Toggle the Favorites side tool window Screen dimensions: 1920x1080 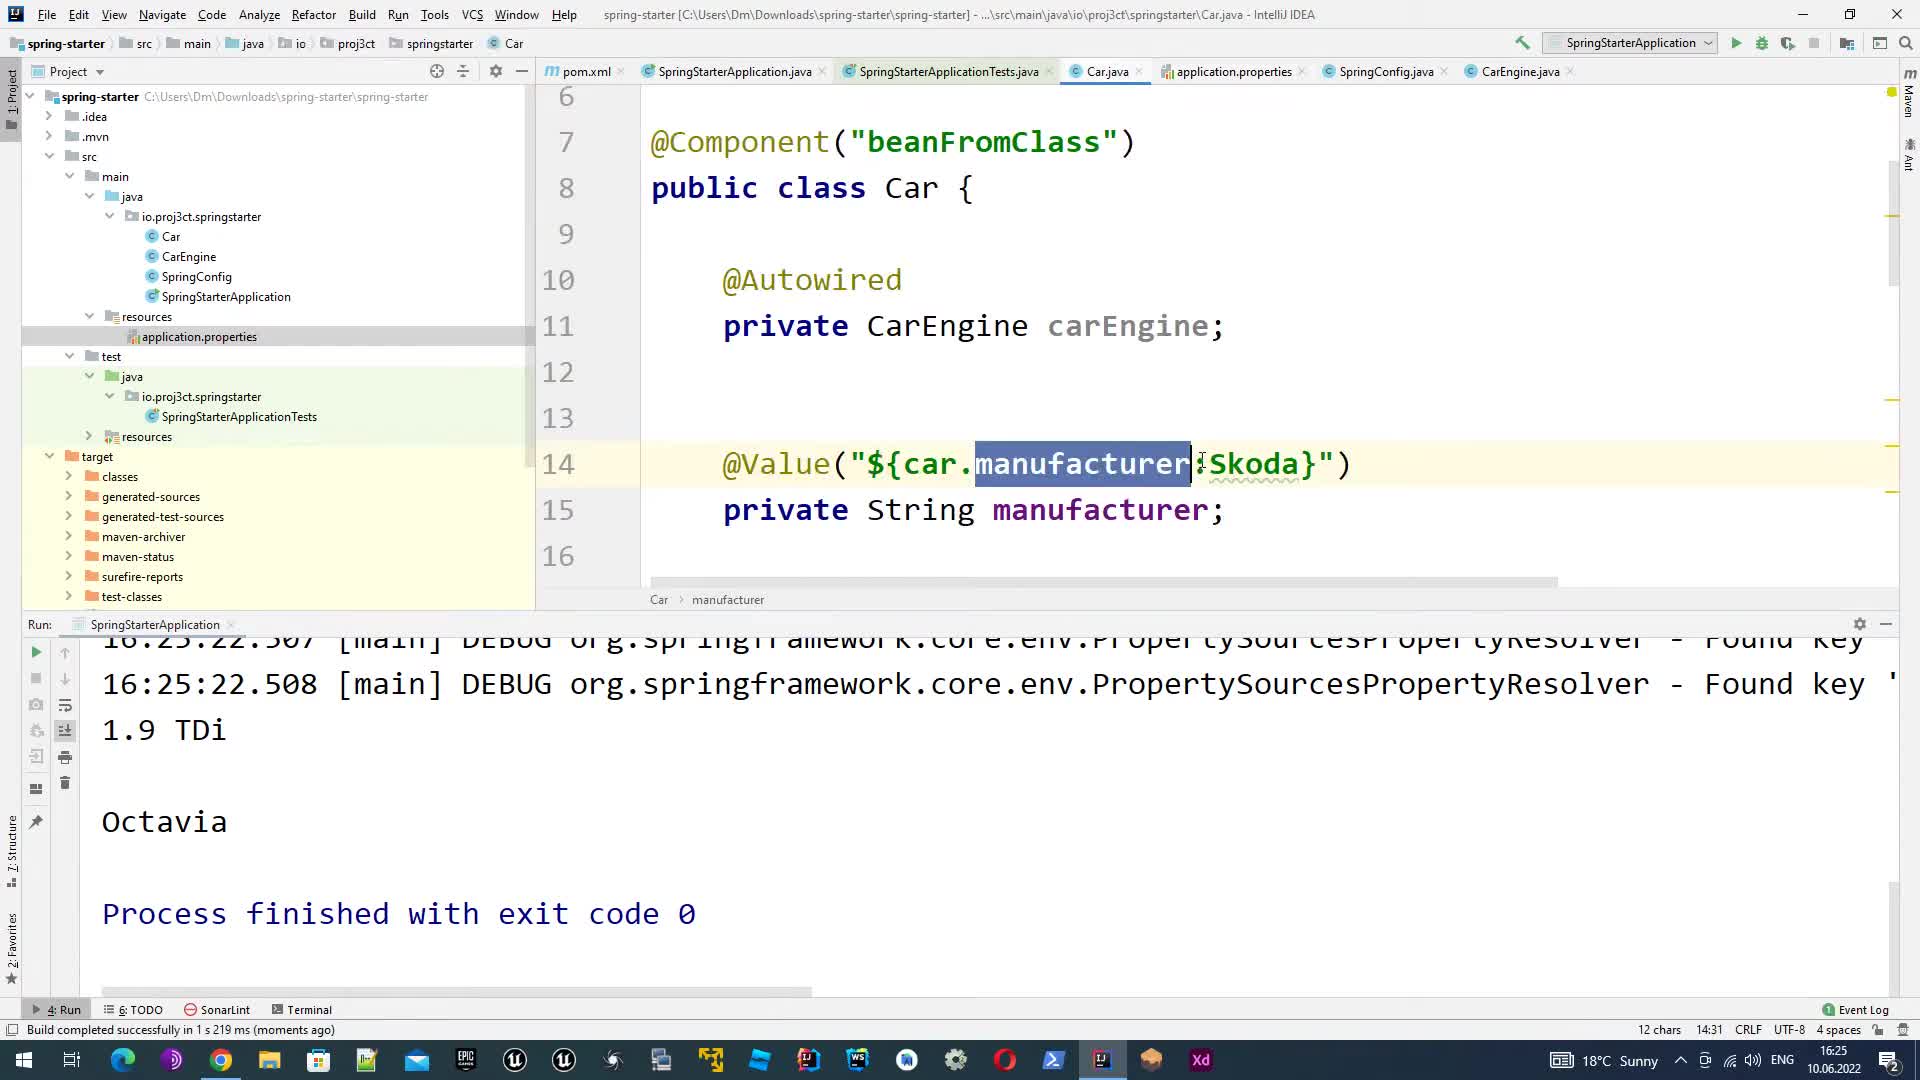(x=12, y=948)
